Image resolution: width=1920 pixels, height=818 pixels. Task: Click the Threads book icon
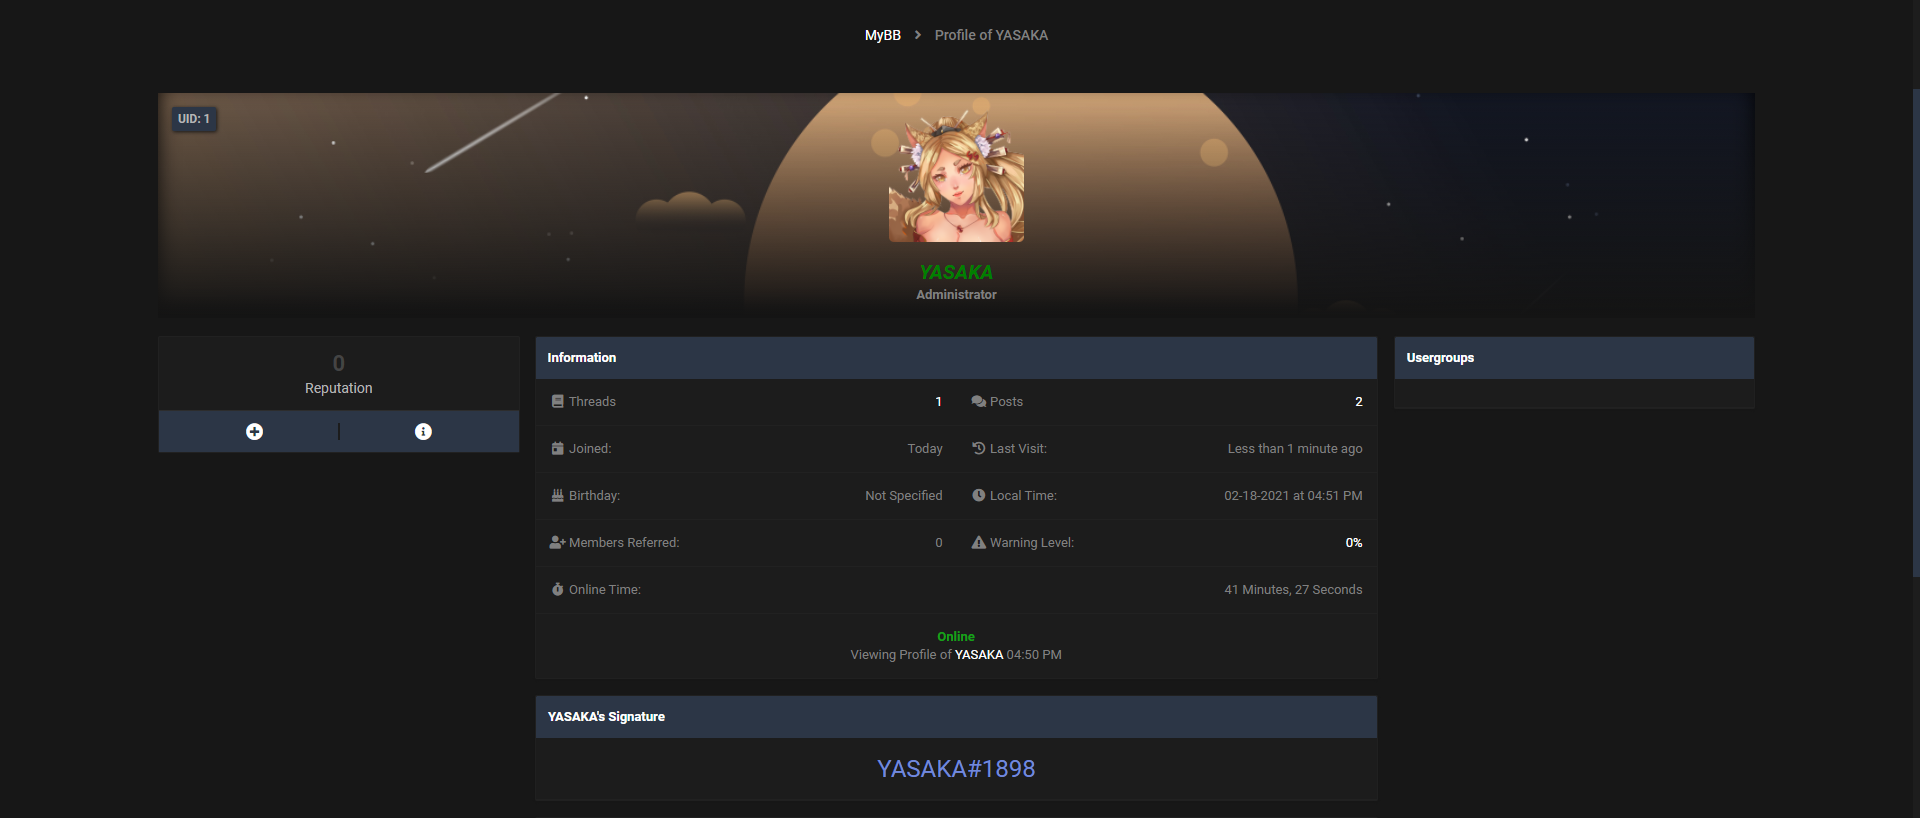pyautogui.click(x=557, y=401)
